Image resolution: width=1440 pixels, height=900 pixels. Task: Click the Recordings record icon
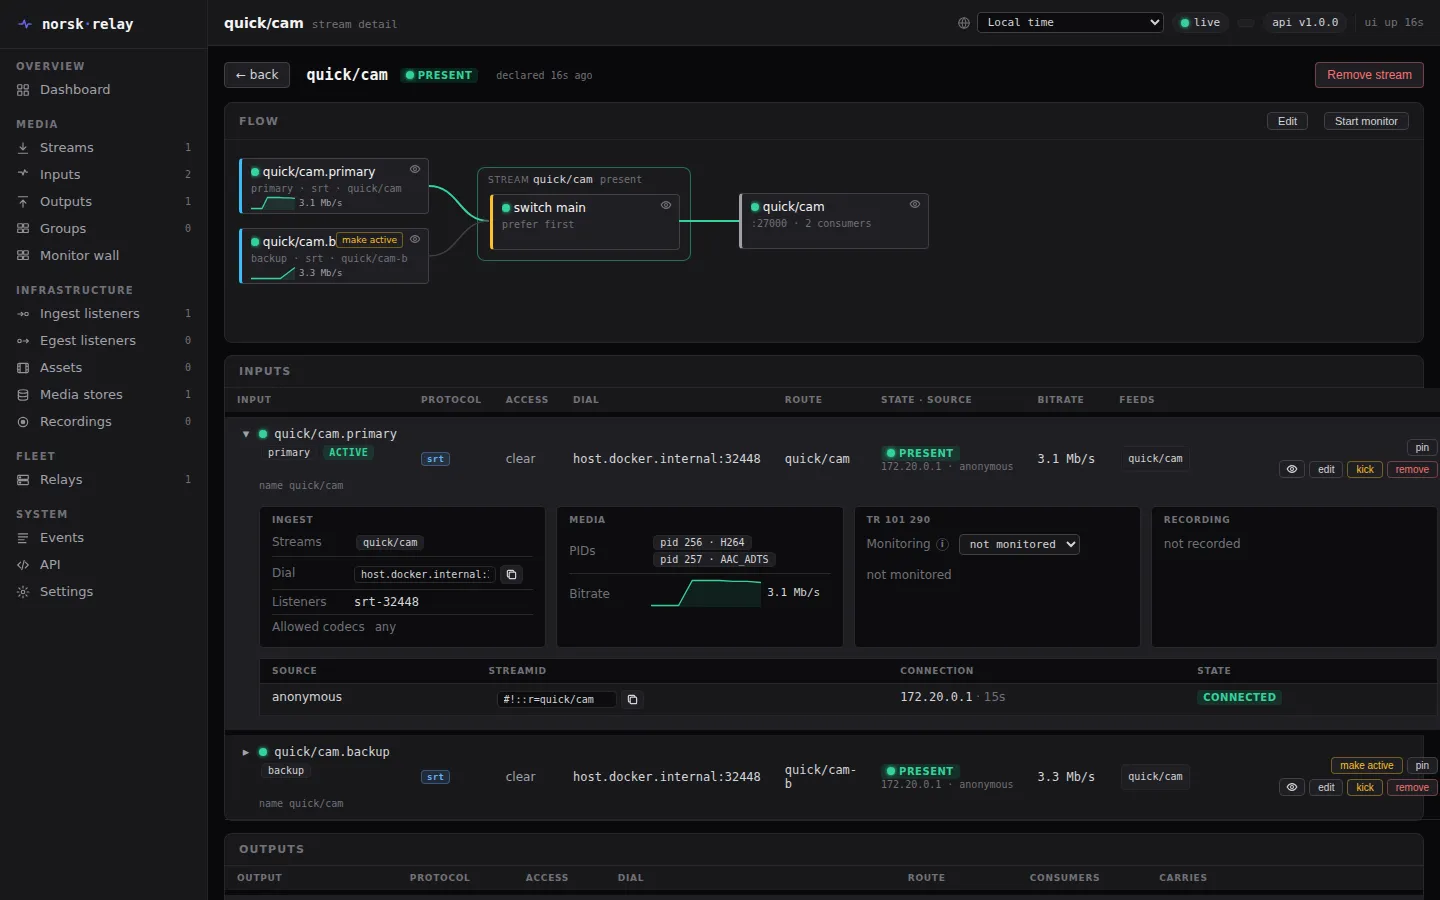coord(23,422)
